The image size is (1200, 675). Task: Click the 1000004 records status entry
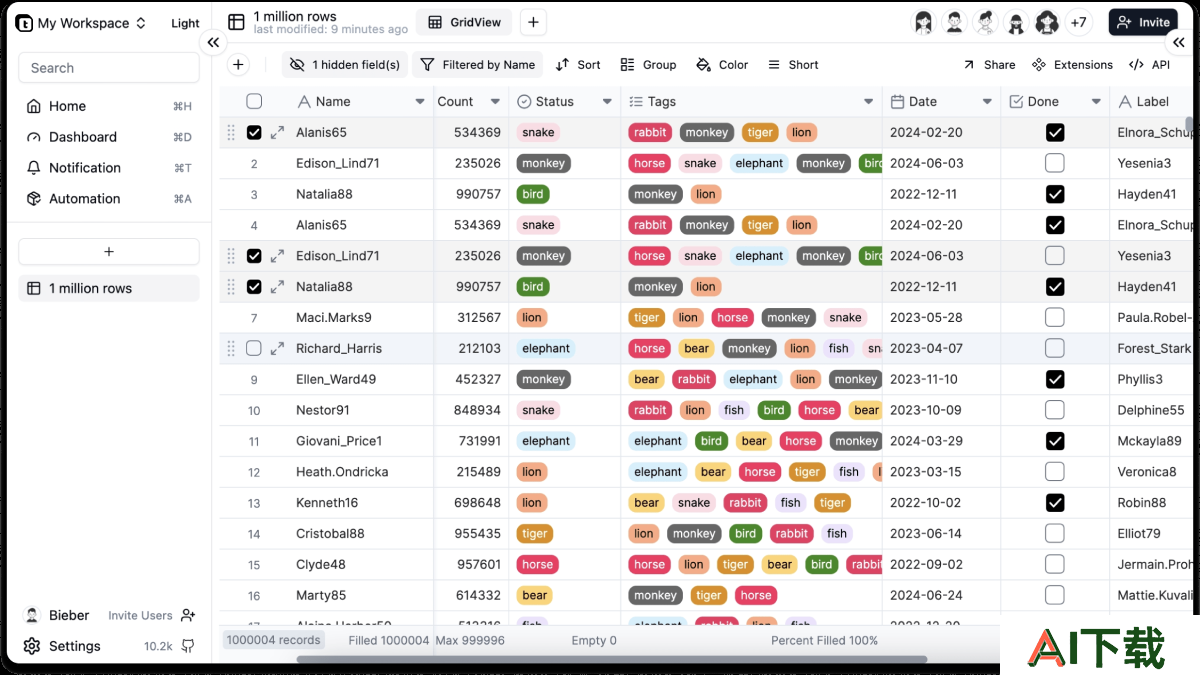273,640
